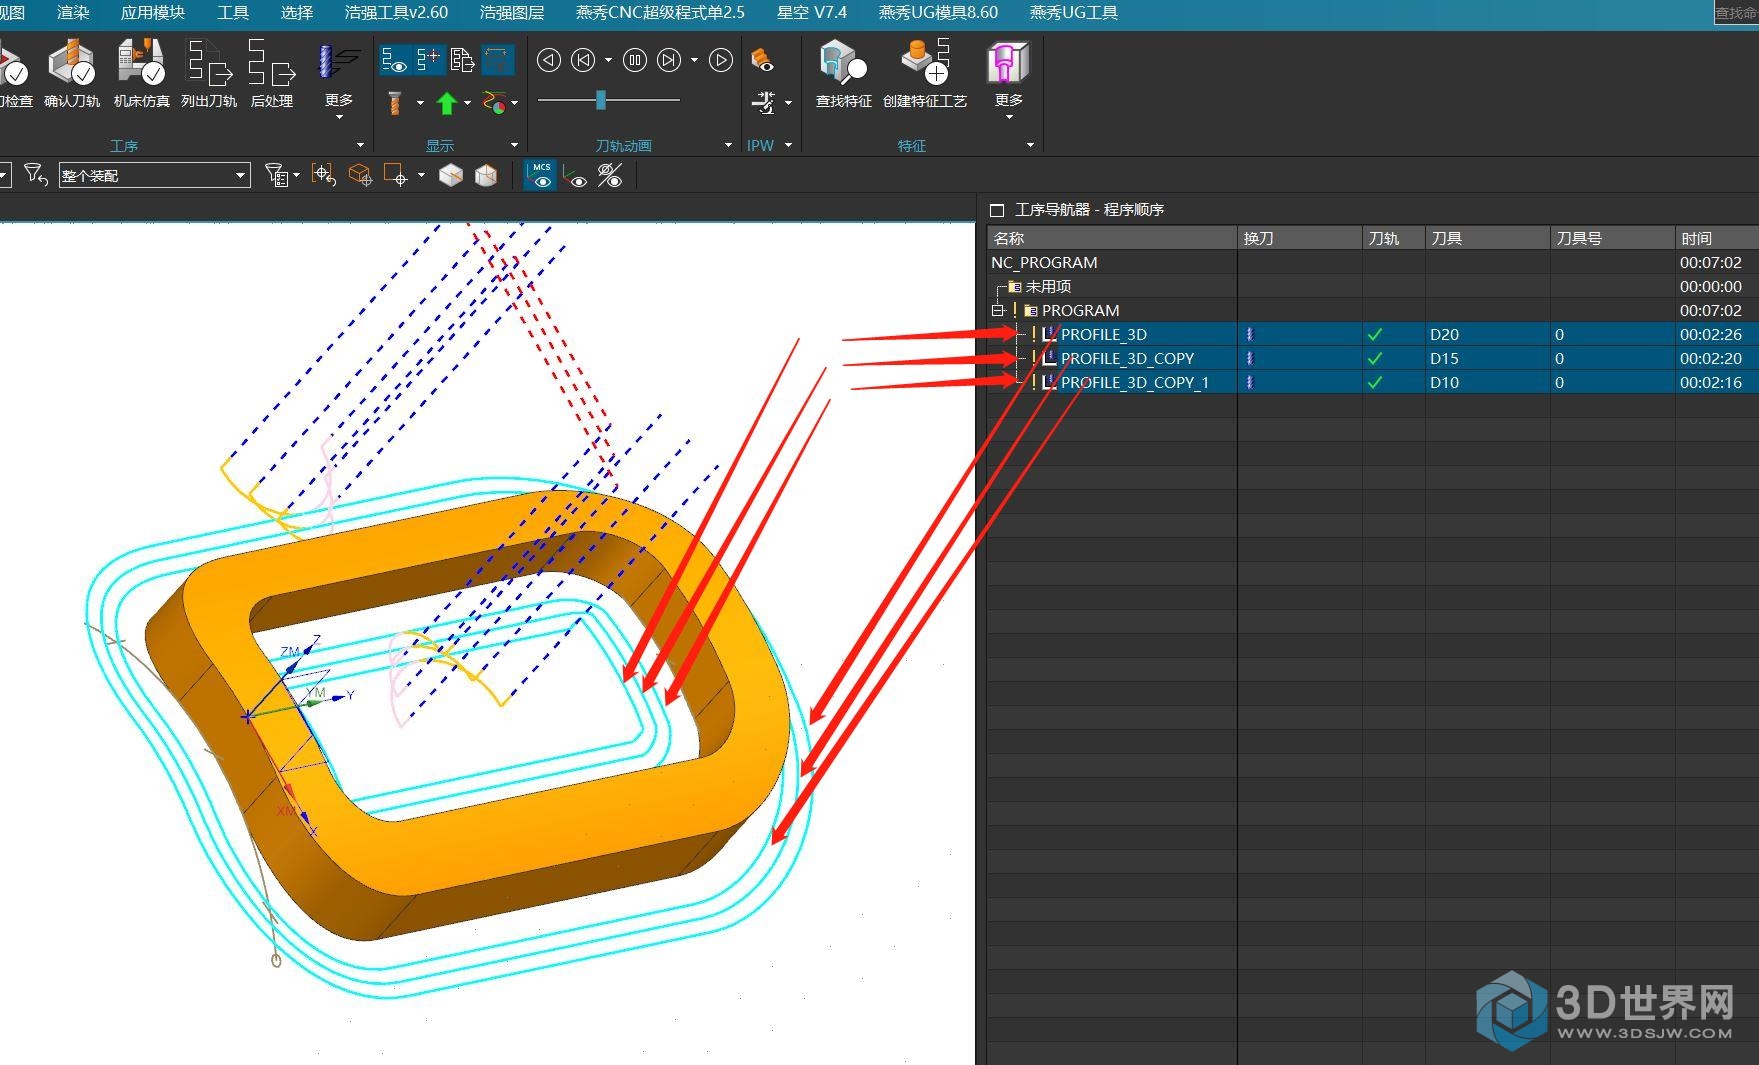Jump to next animation step

click(669, 61)
